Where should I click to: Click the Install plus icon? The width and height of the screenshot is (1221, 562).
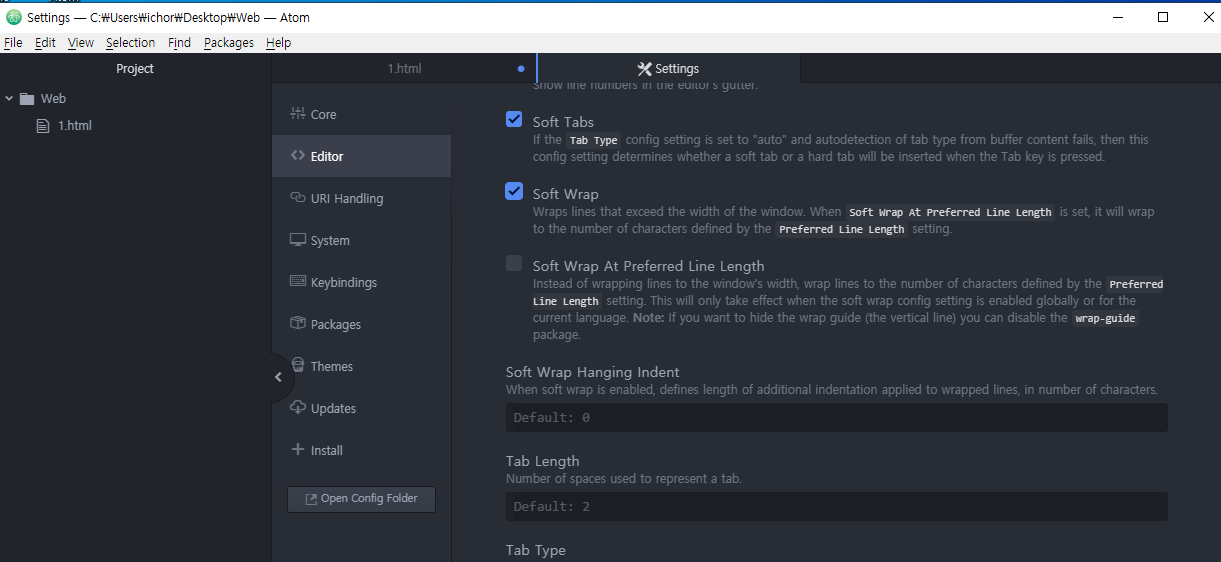297,450
